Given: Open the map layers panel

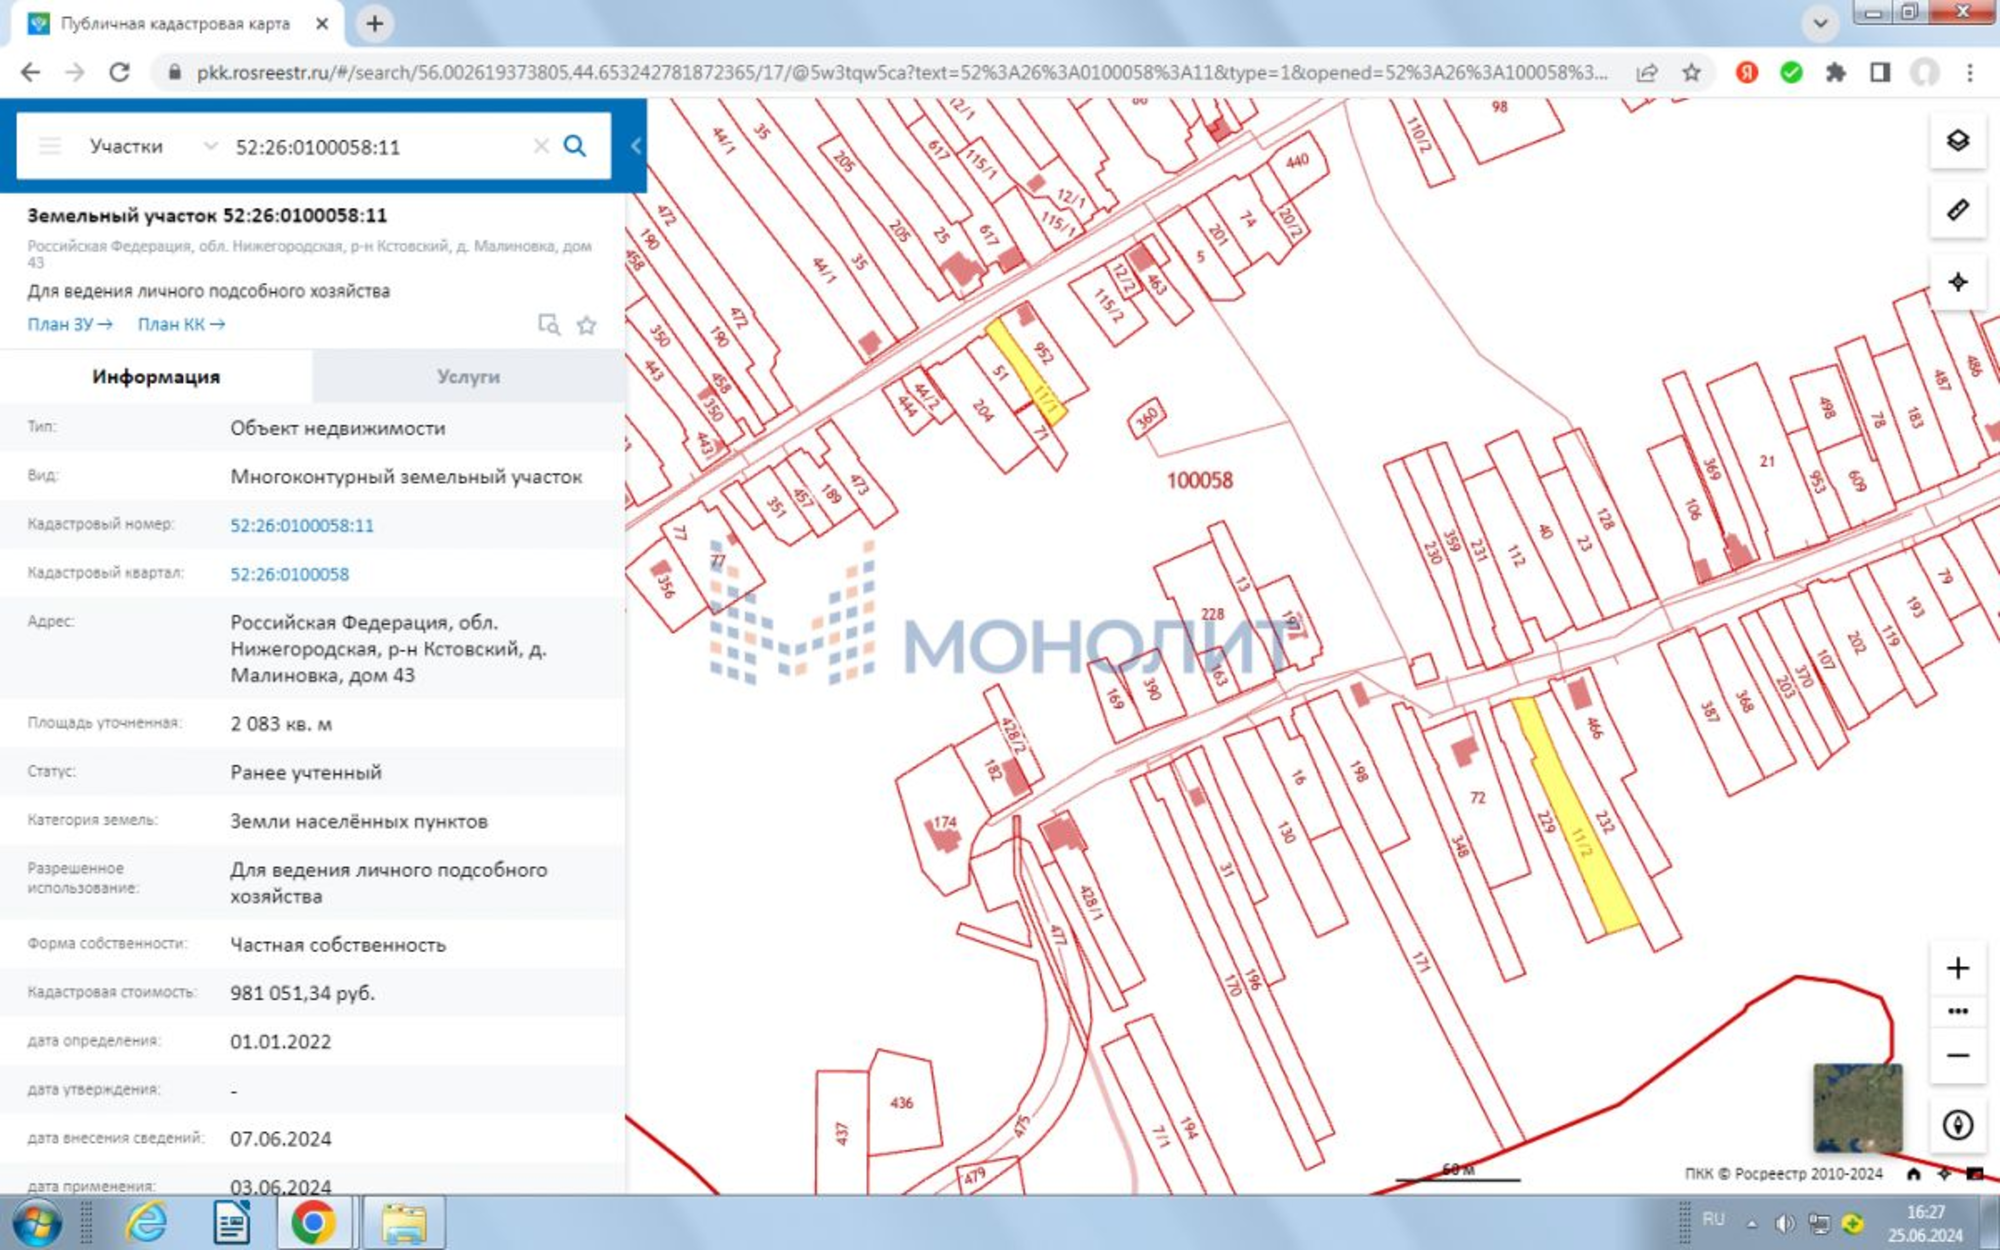Looking at the screenshot, I should click(x=1957, y=141).
